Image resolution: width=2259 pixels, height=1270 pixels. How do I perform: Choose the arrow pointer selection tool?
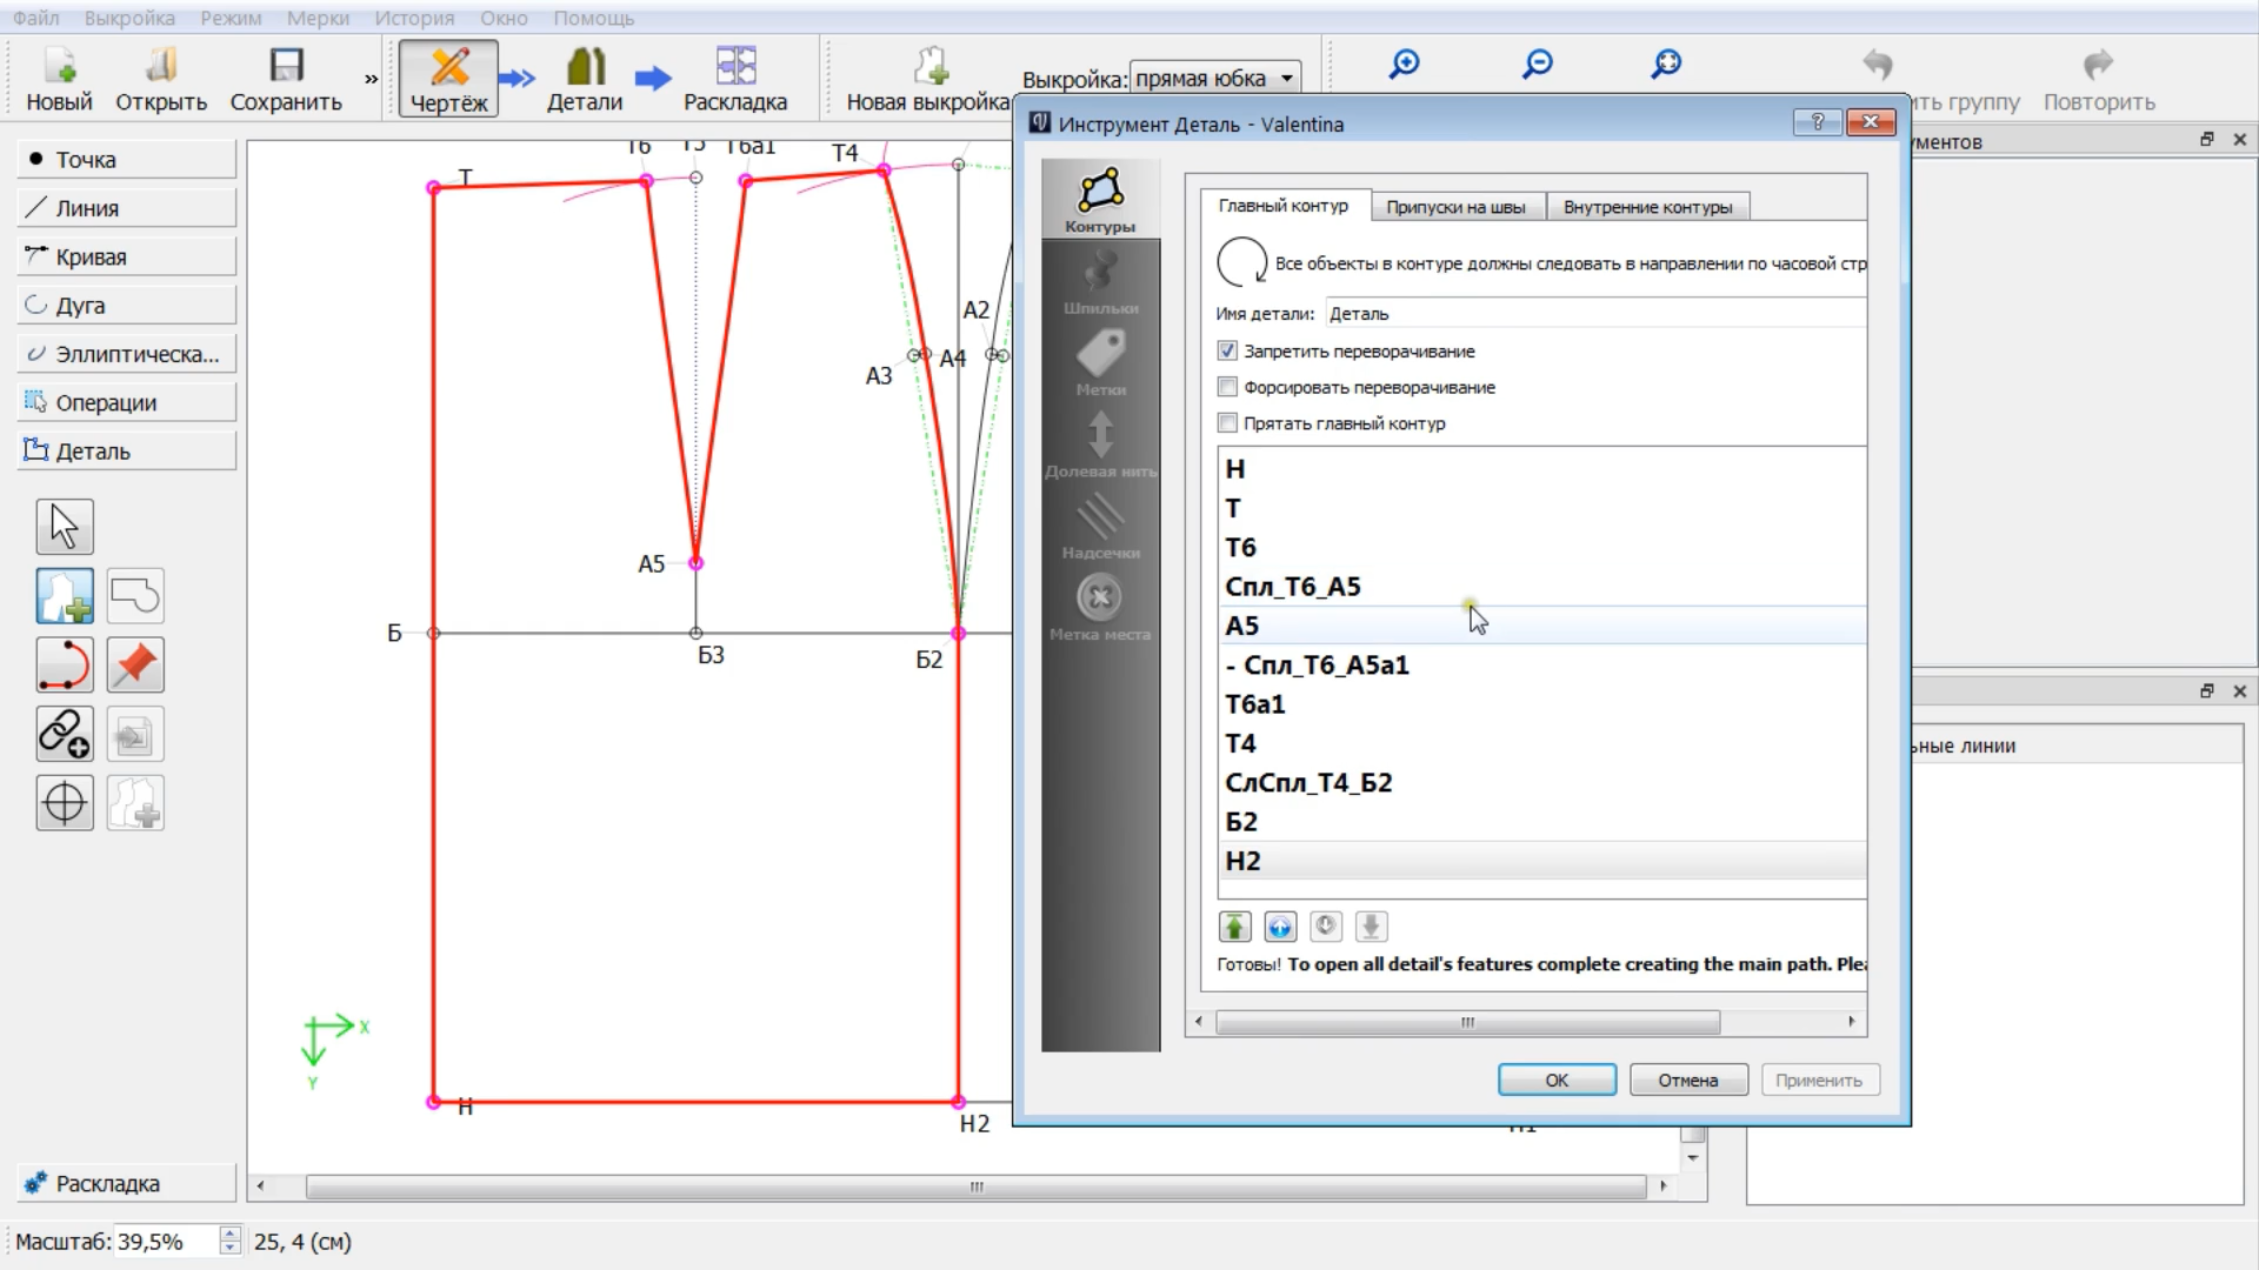[65, 526]
